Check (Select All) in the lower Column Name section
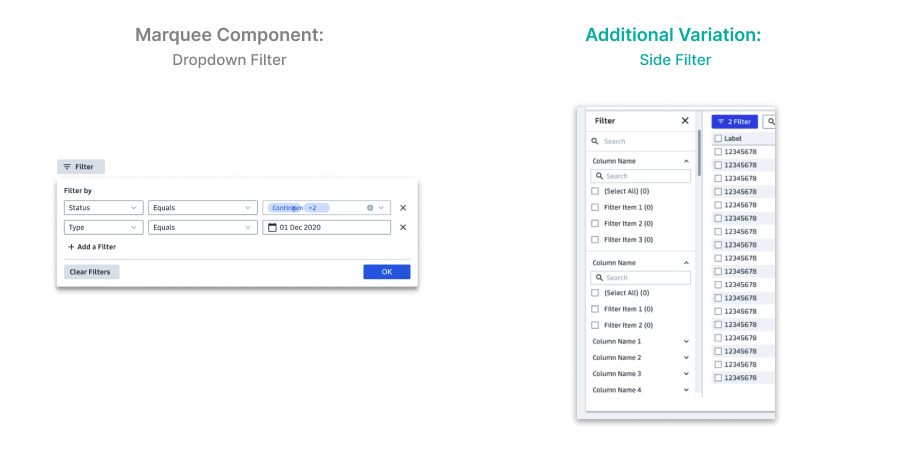Screen dimensions: 921x460 [595, 293]
